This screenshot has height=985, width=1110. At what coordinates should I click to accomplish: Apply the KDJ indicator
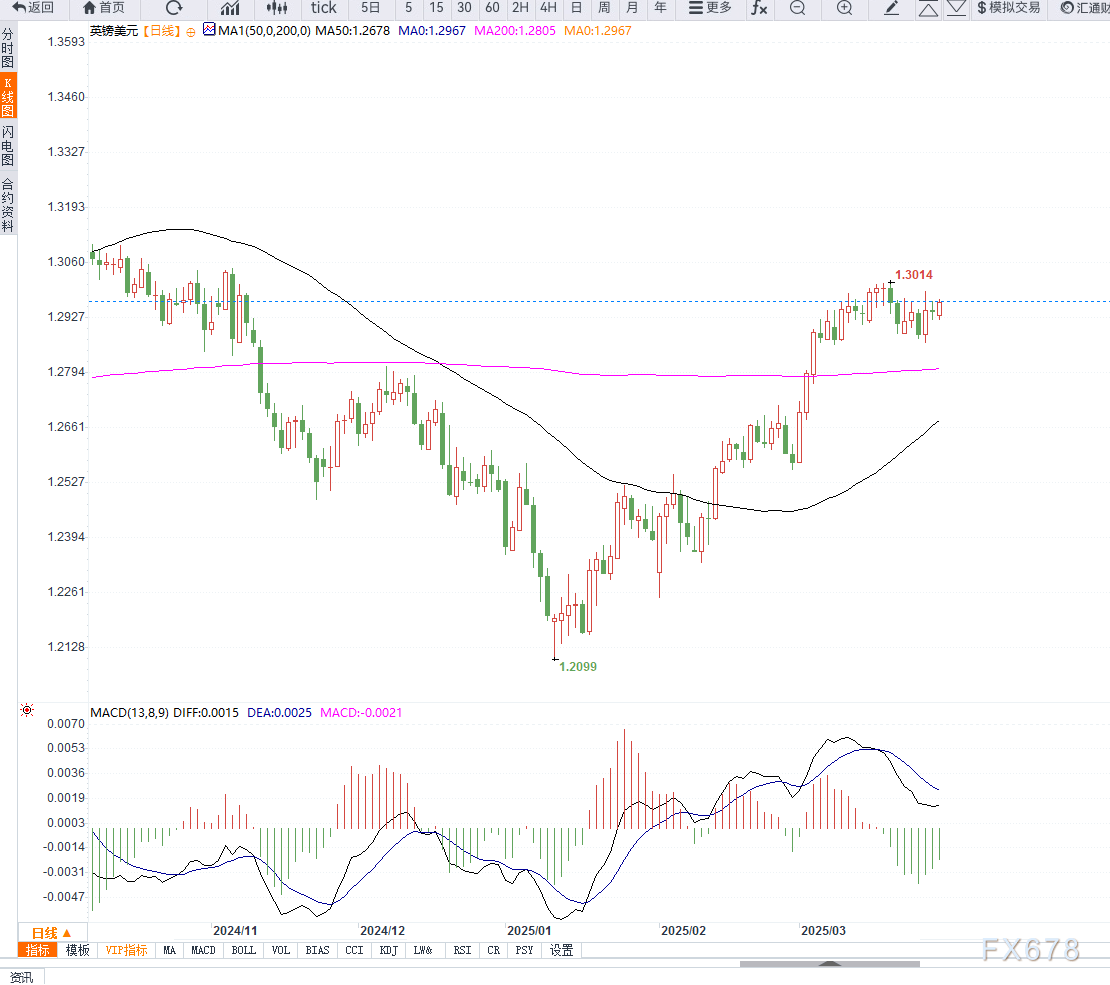click(389, 950)
